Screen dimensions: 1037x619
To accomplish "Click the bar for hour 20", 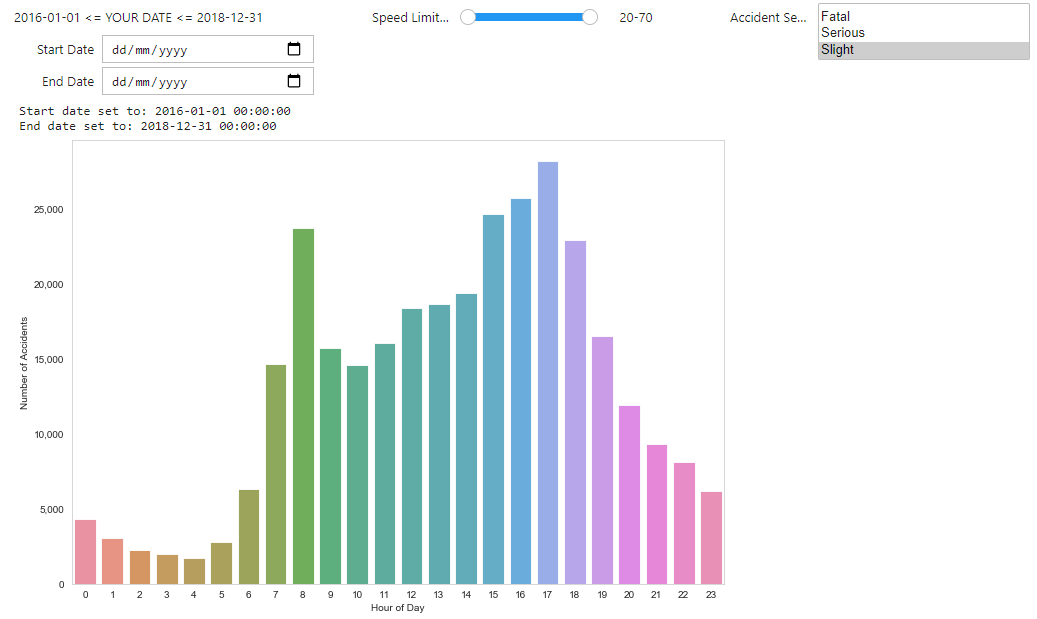I will tap(629, 495).
